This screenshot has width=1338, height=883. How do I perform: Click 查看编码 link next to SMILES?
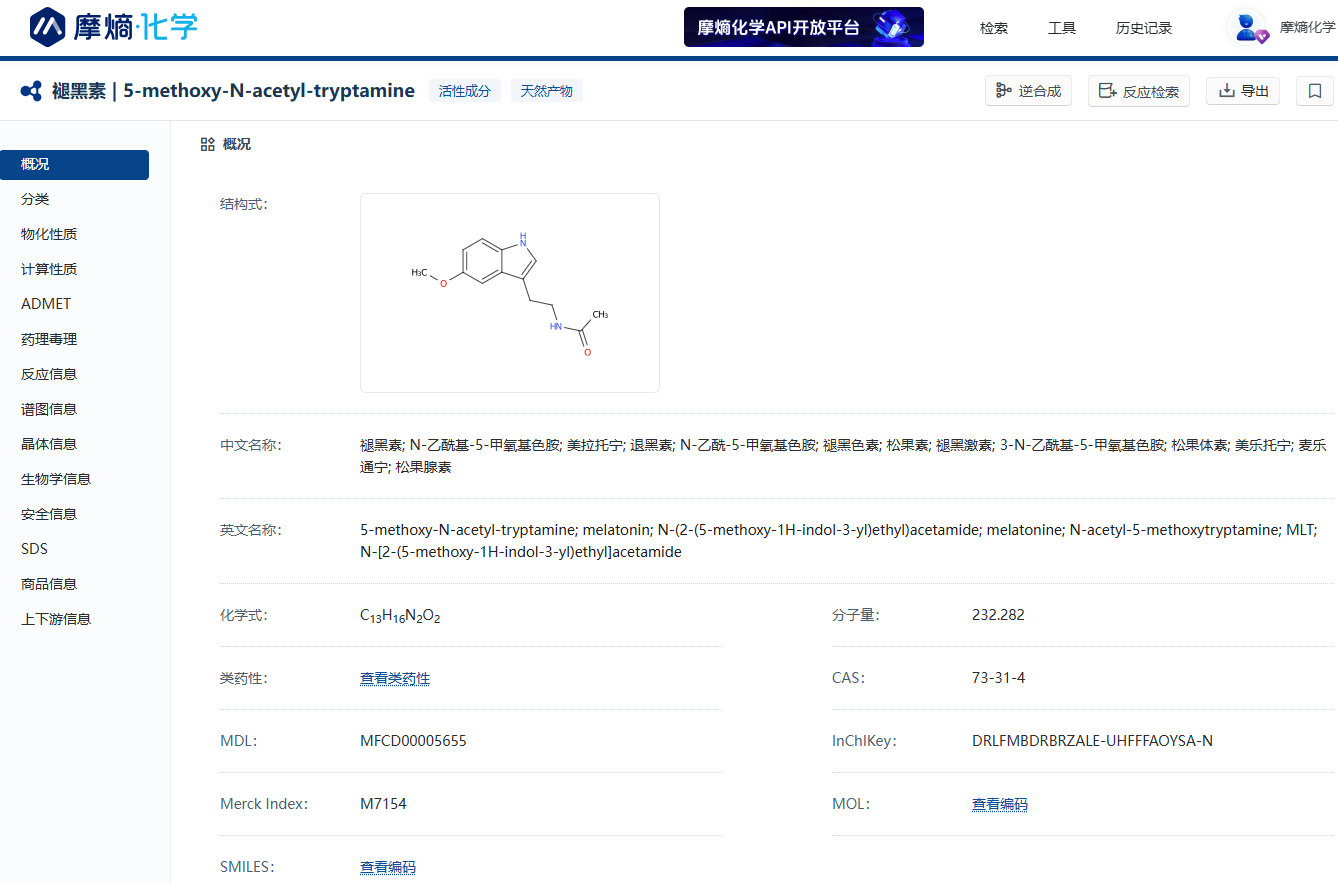pos(387,867)
